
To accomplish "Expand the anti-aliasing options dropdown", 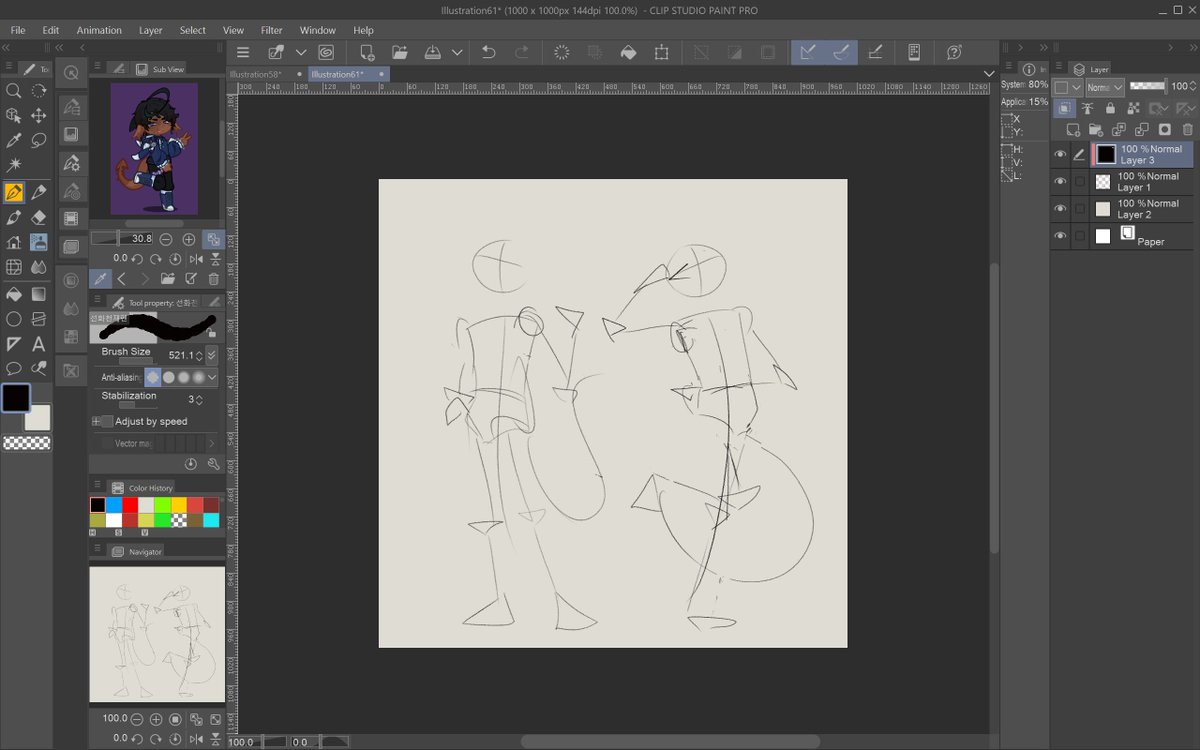I will 212,377.
